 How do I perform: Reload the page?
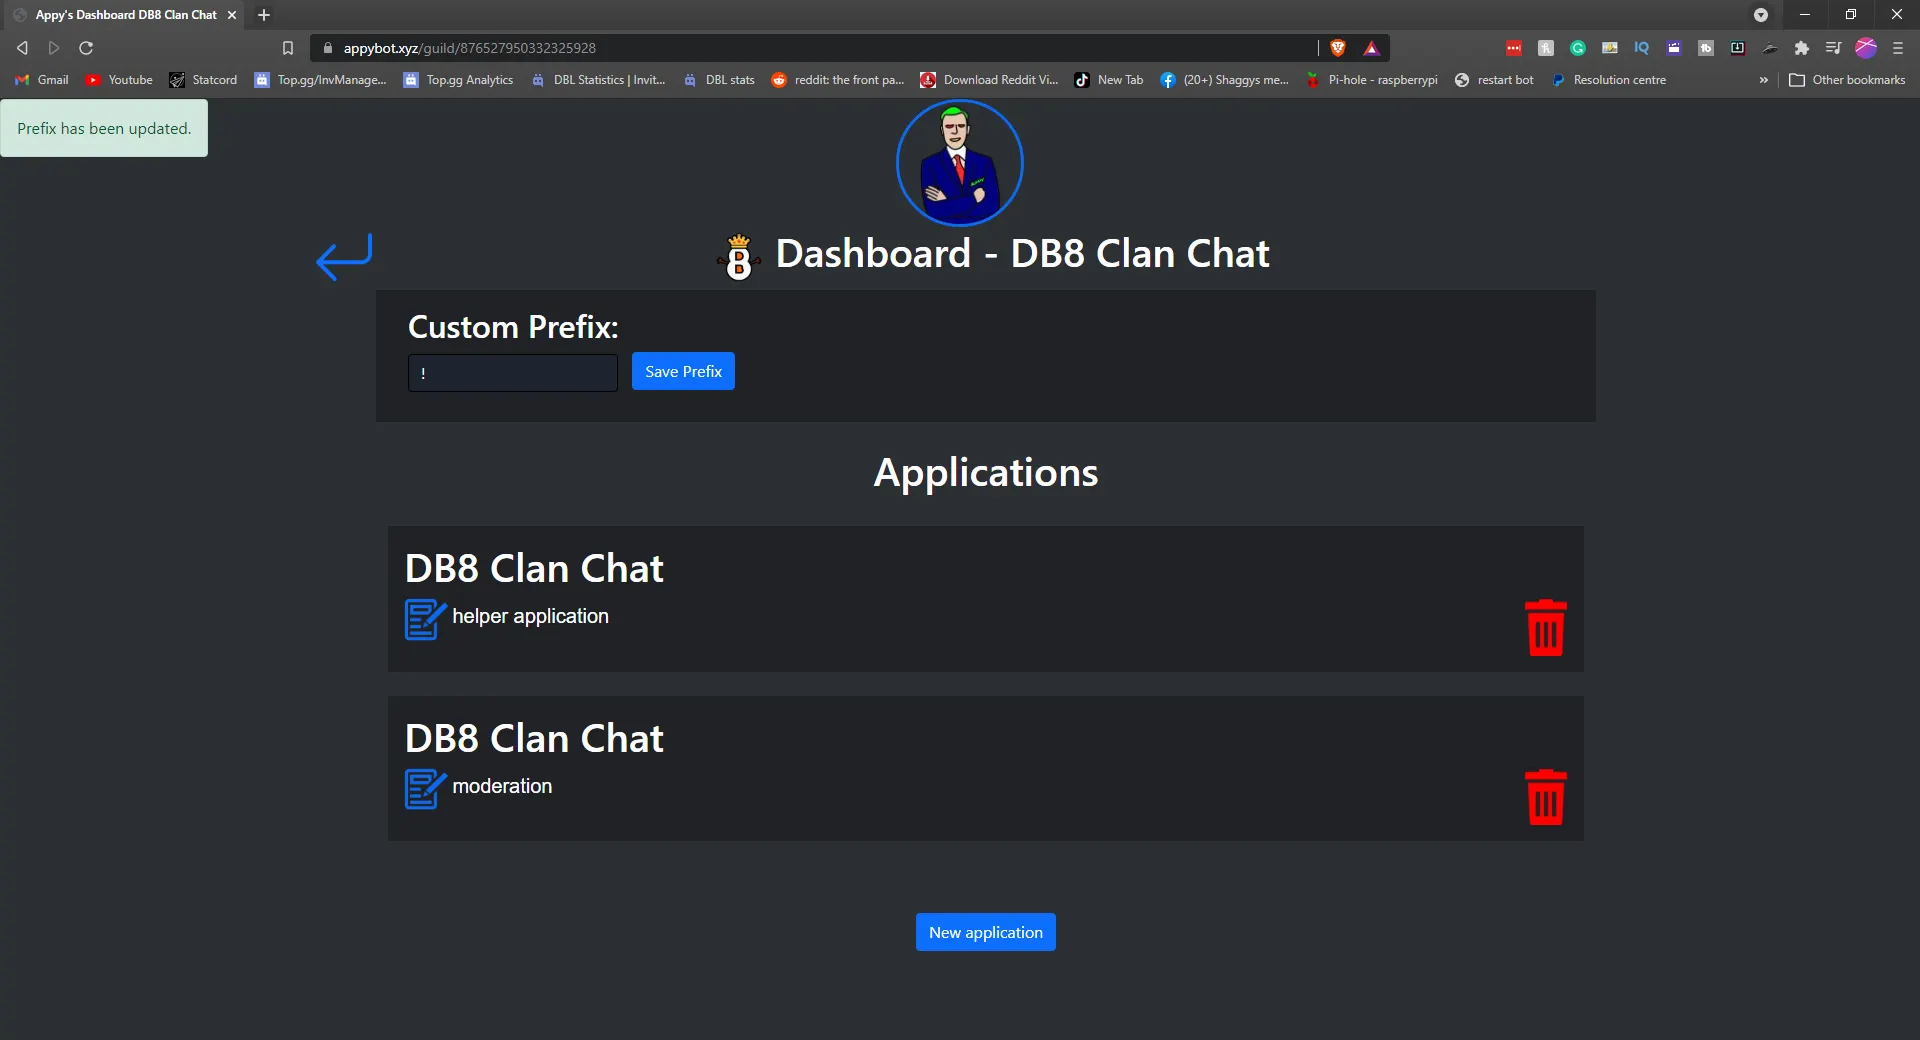tap(86, 48)
